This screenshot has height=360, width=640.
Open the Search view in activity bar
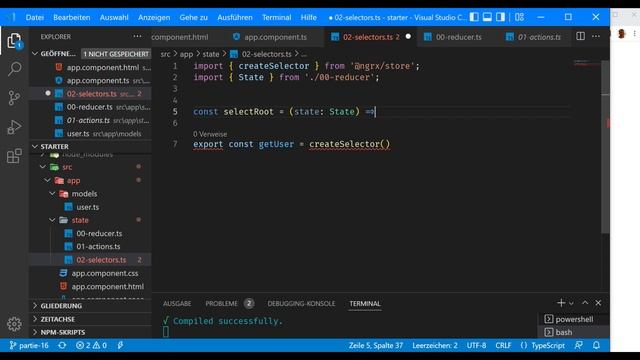pos(14,69)
